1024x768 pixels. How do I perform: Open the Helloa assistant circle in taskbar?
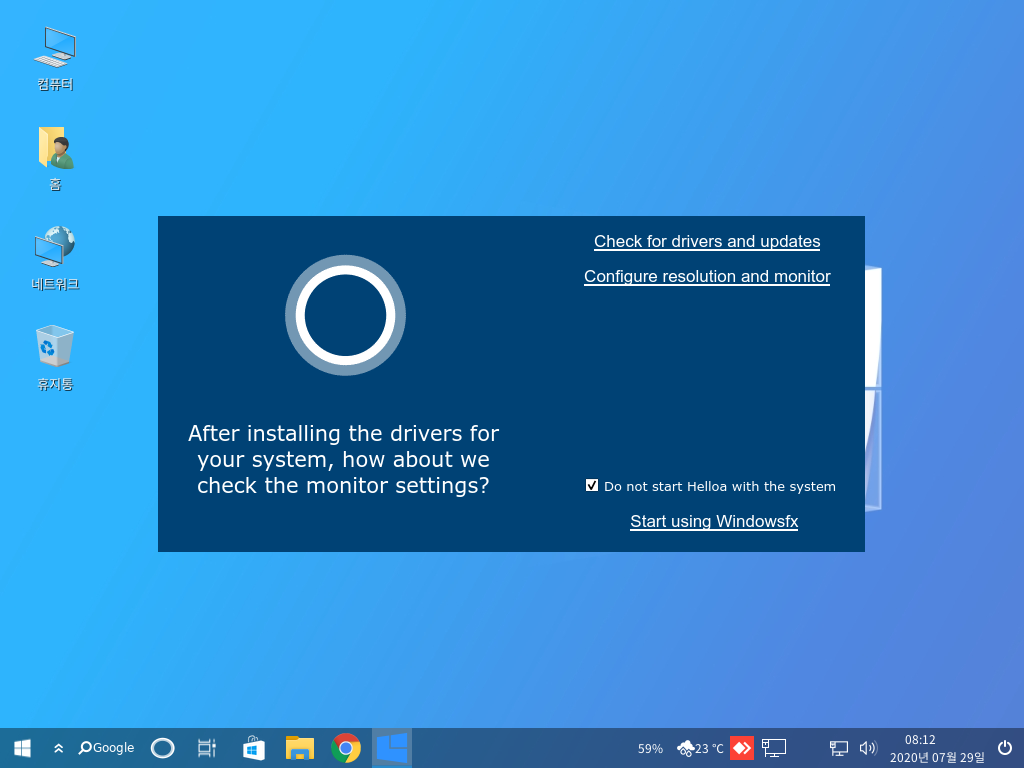click(163, 748)
